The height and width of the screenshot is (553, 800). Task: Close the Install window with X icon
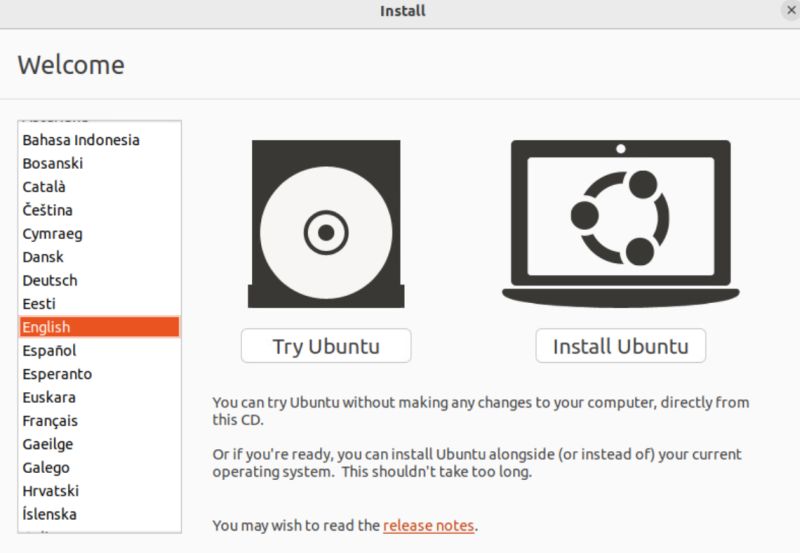(791, 10)
